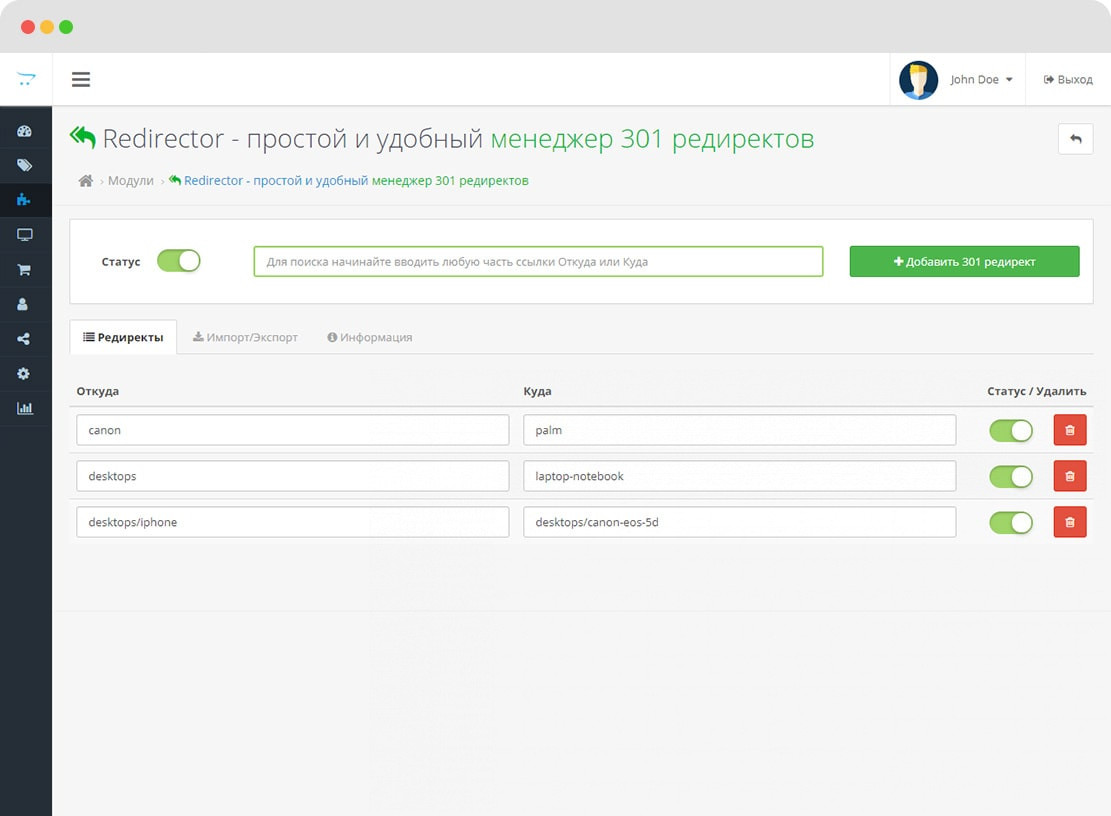The image size is (1111, 816).
Task: Toggle the main module Статус switch
Action: 179,261
